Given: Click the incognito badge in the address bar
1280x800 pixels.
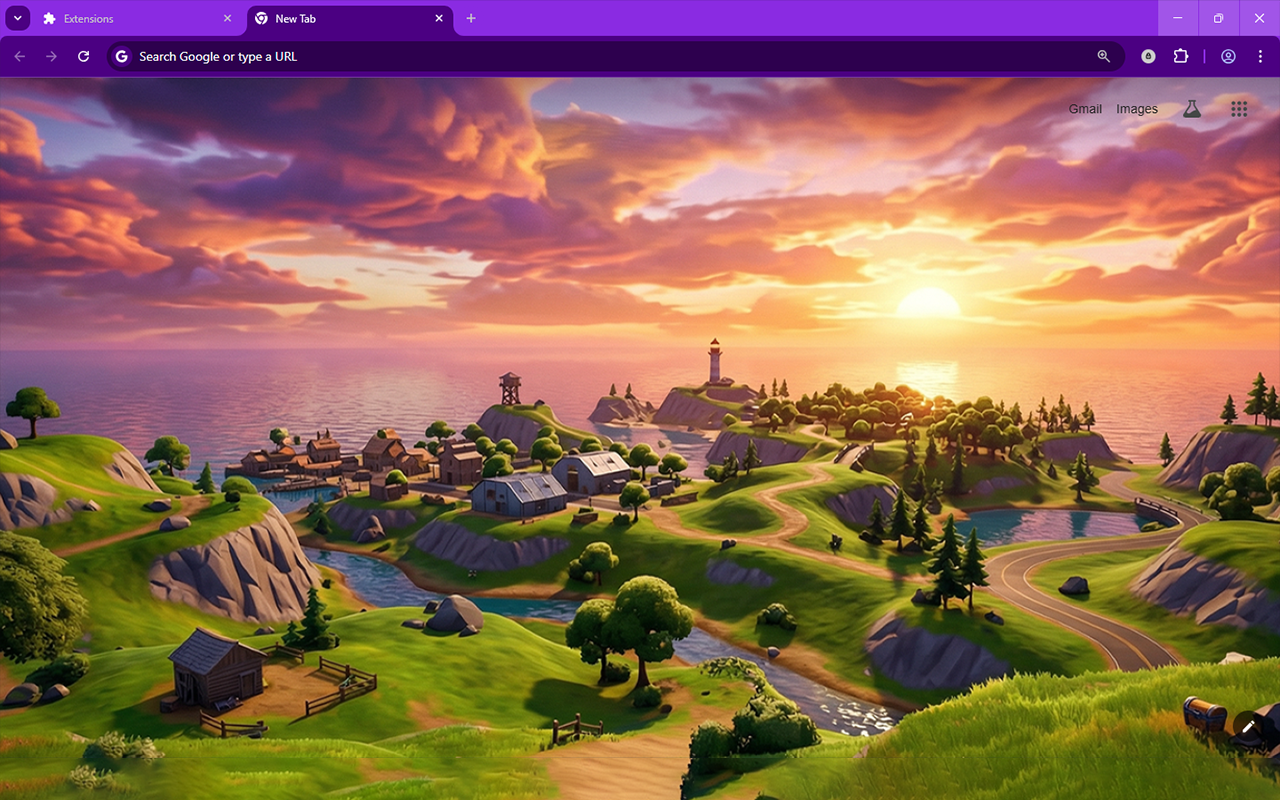Looking at the screenshot, I should (1147, 57).
